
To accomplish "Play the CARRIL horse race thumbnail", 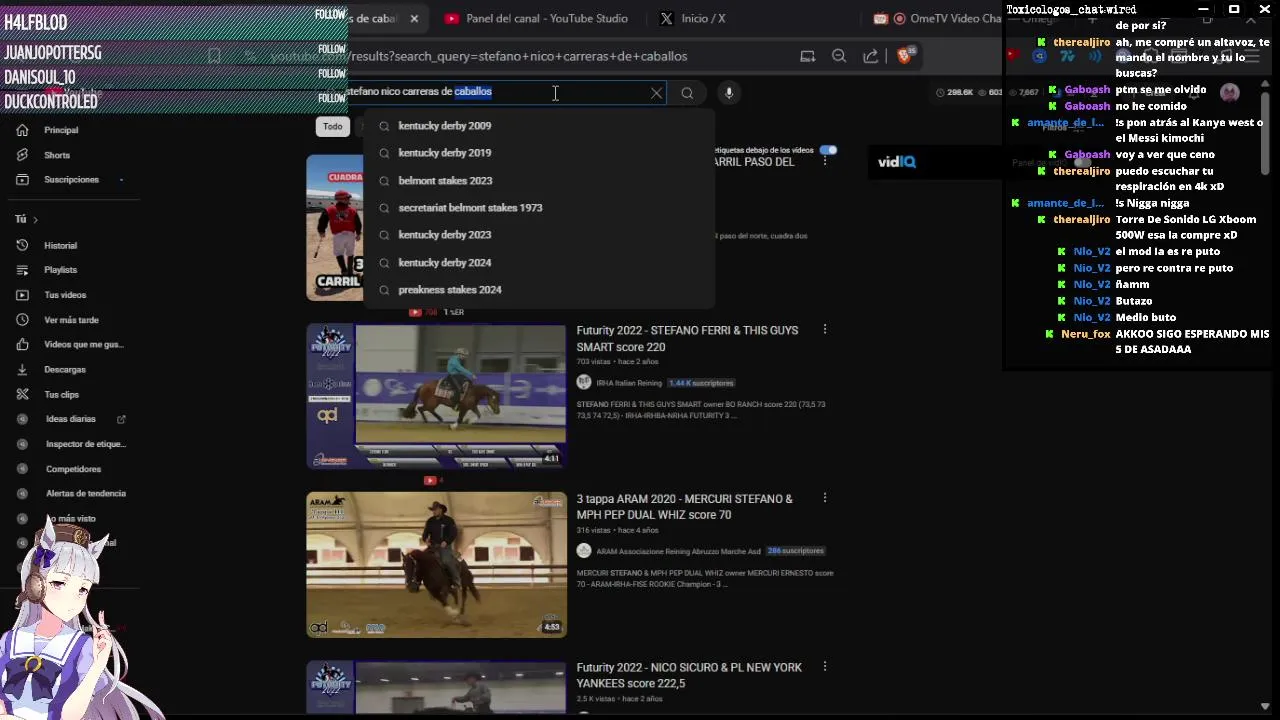I will pos(335,227).
